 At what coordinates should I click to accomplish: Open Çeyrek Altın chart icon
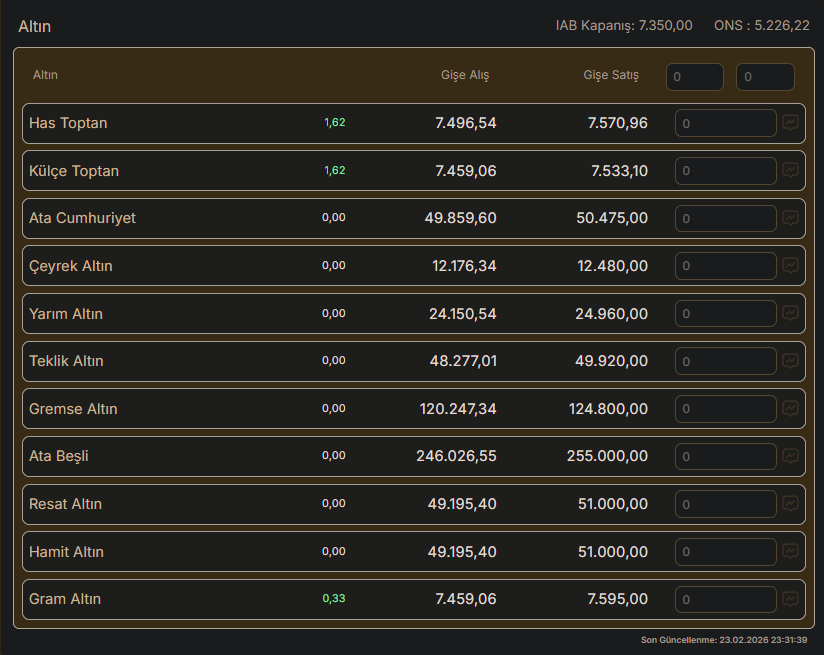790,266
